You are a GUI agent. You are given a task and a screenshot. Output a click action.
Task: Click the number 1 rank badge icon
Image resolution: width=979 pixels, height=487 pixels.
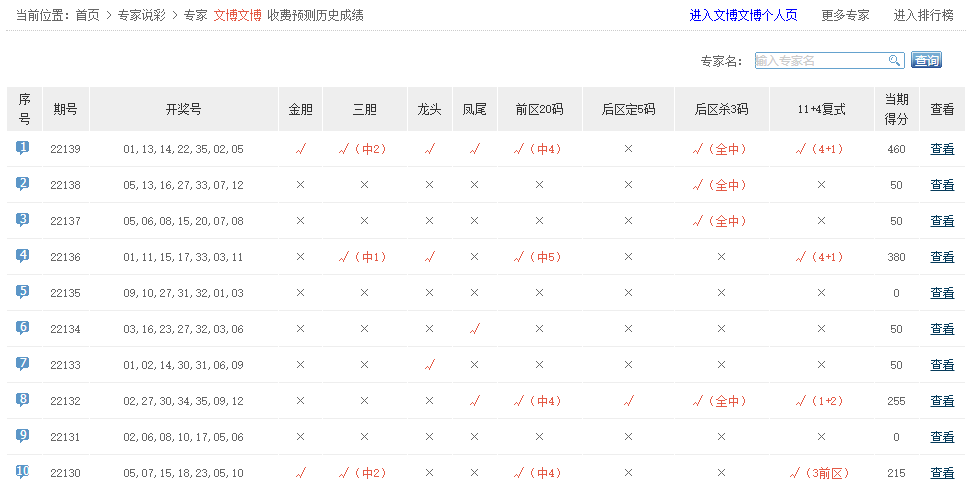[x=23, y=148]
